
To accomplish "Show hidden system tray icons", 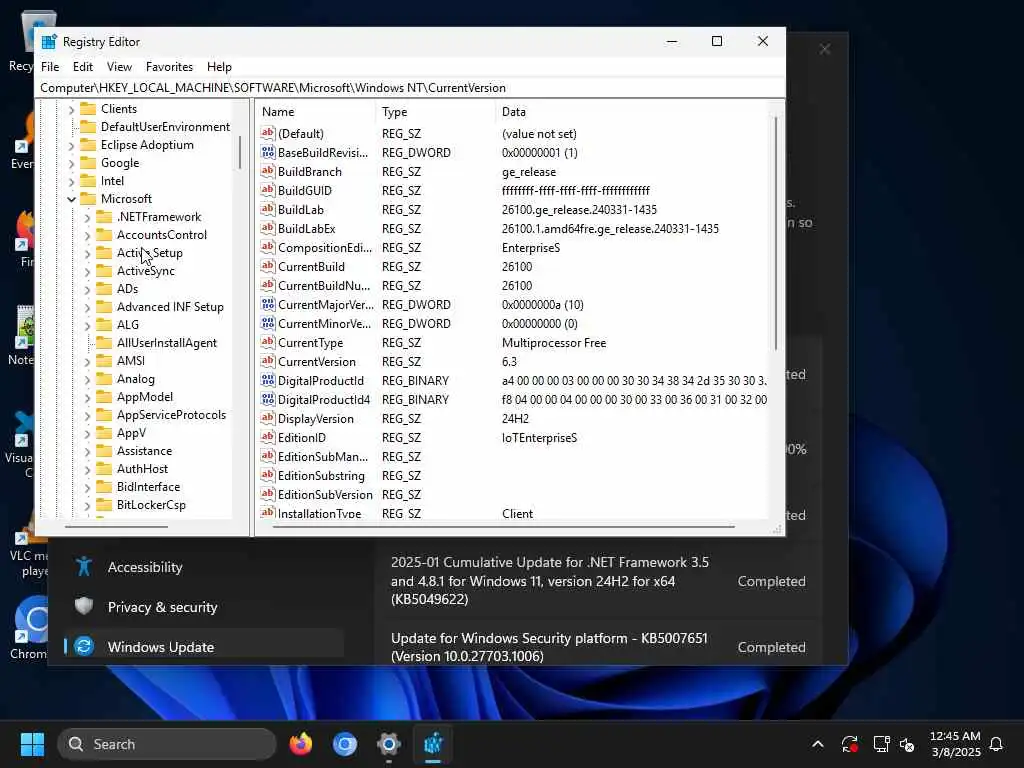I will click(x=818, y=744).
